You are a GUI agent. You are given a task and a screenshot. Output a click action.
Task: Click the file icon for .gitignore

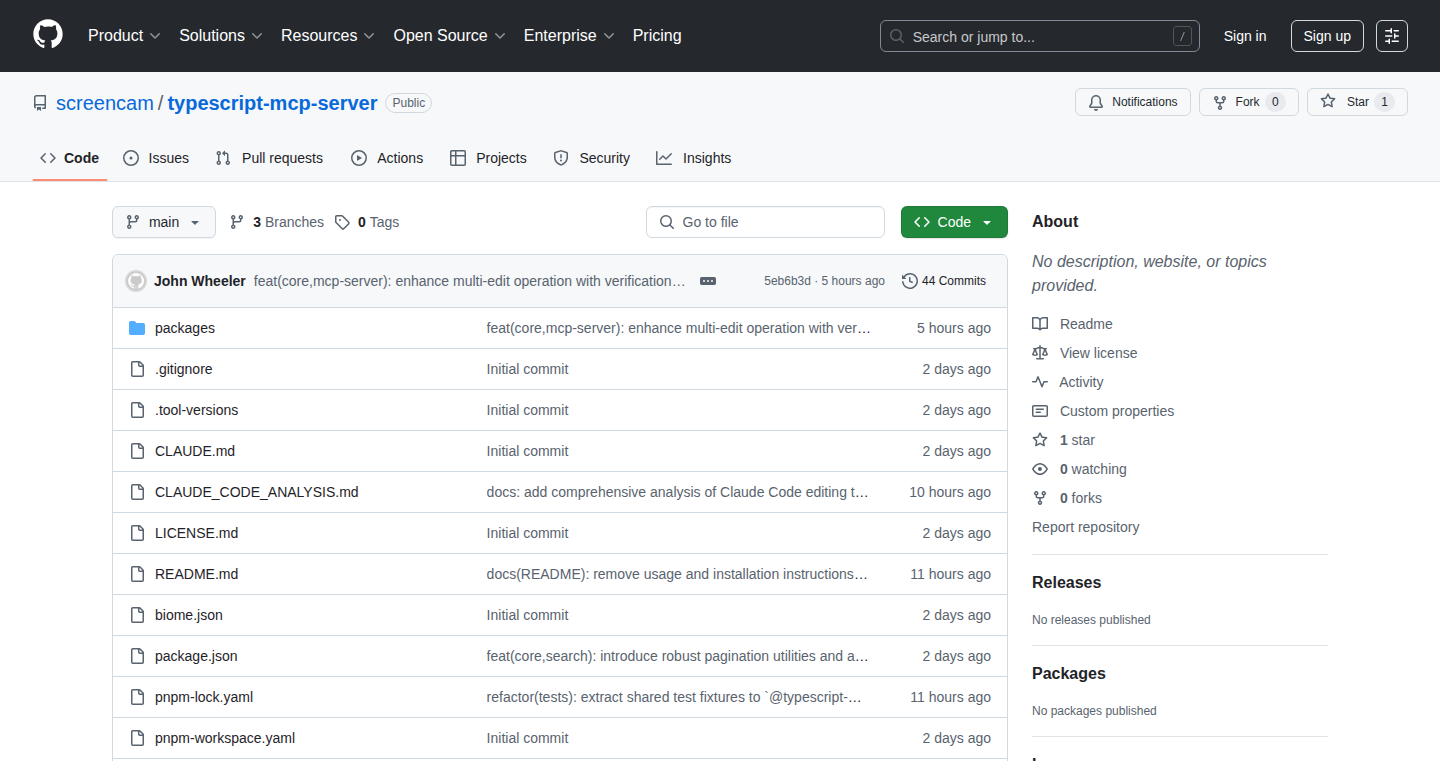[x=137, y=369]
